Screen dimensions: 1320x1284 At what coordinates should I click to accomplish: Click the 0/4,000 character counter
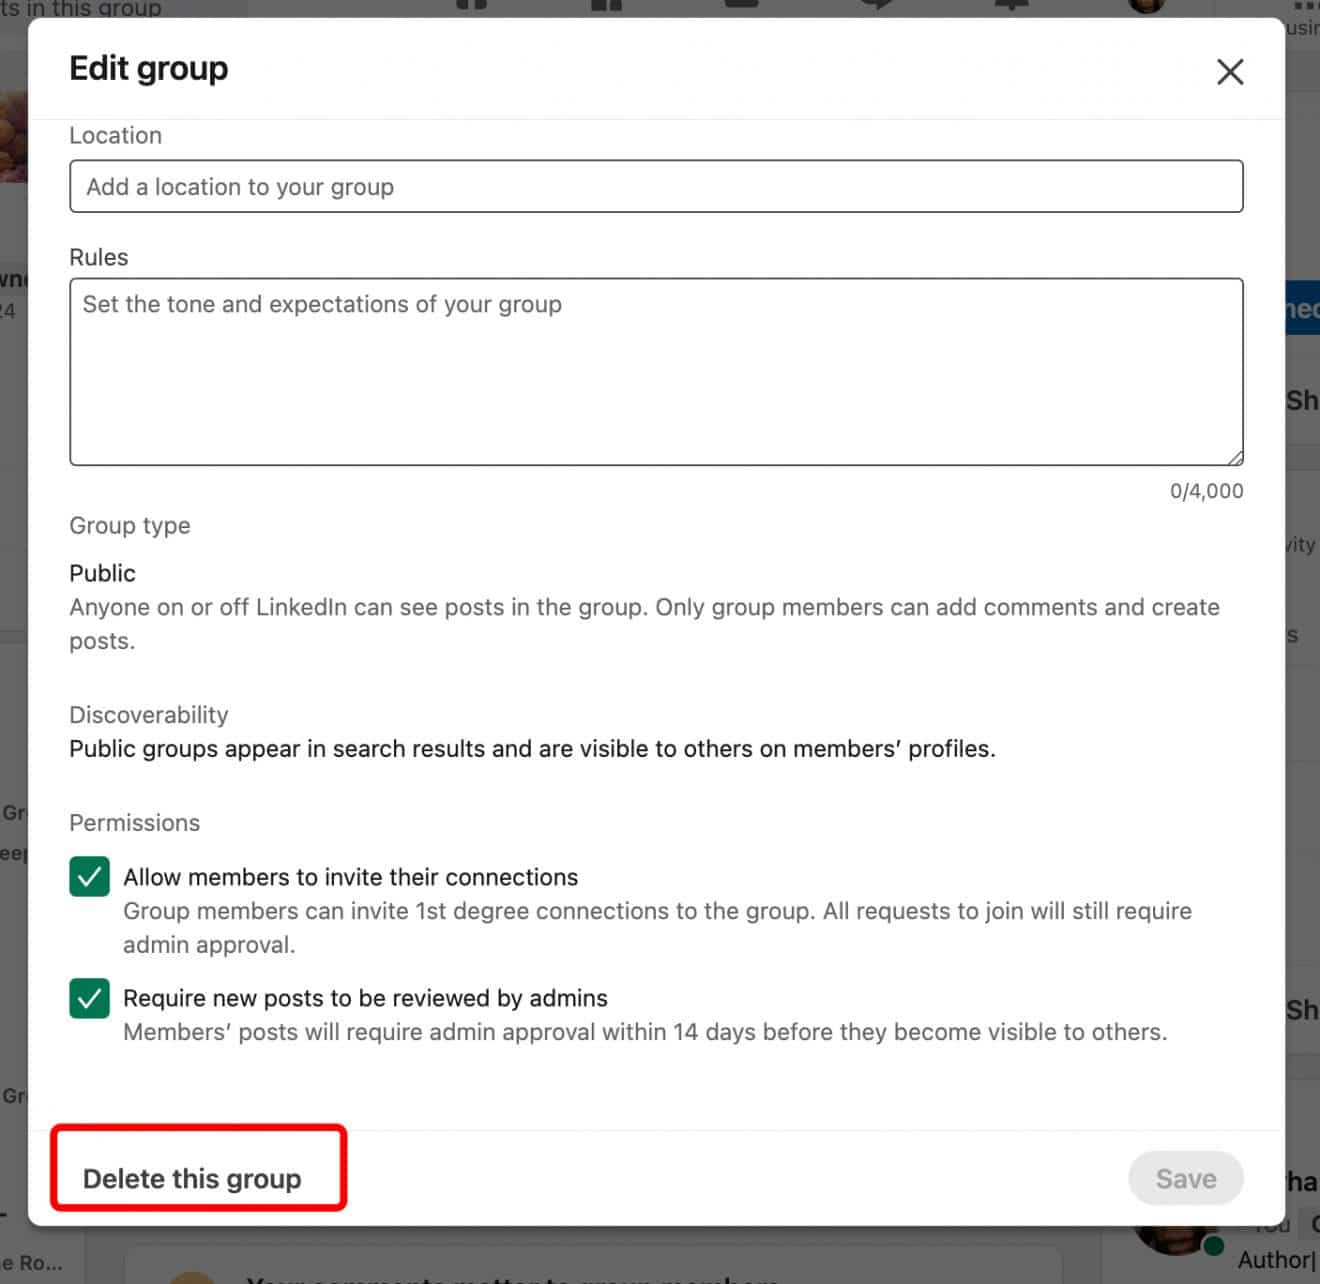(1206, 491)
